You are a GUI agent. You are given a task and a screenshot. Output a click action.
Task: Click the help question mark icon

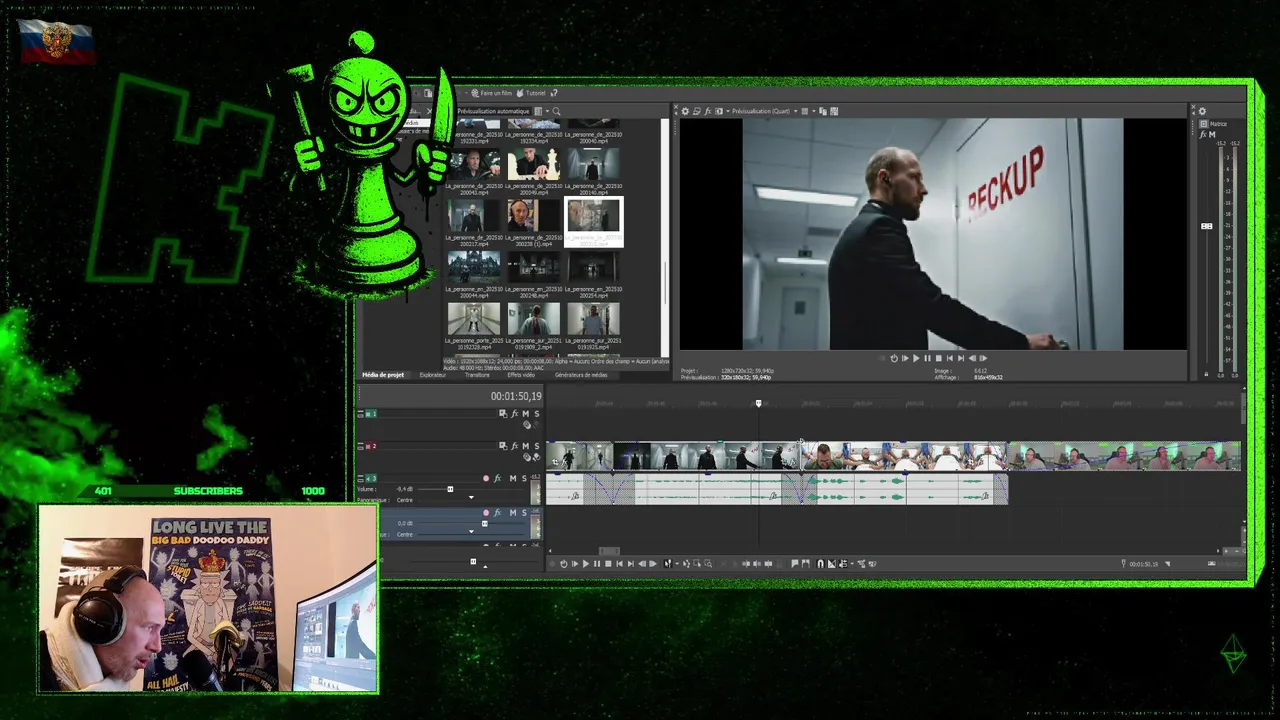(x=554, y=93)
